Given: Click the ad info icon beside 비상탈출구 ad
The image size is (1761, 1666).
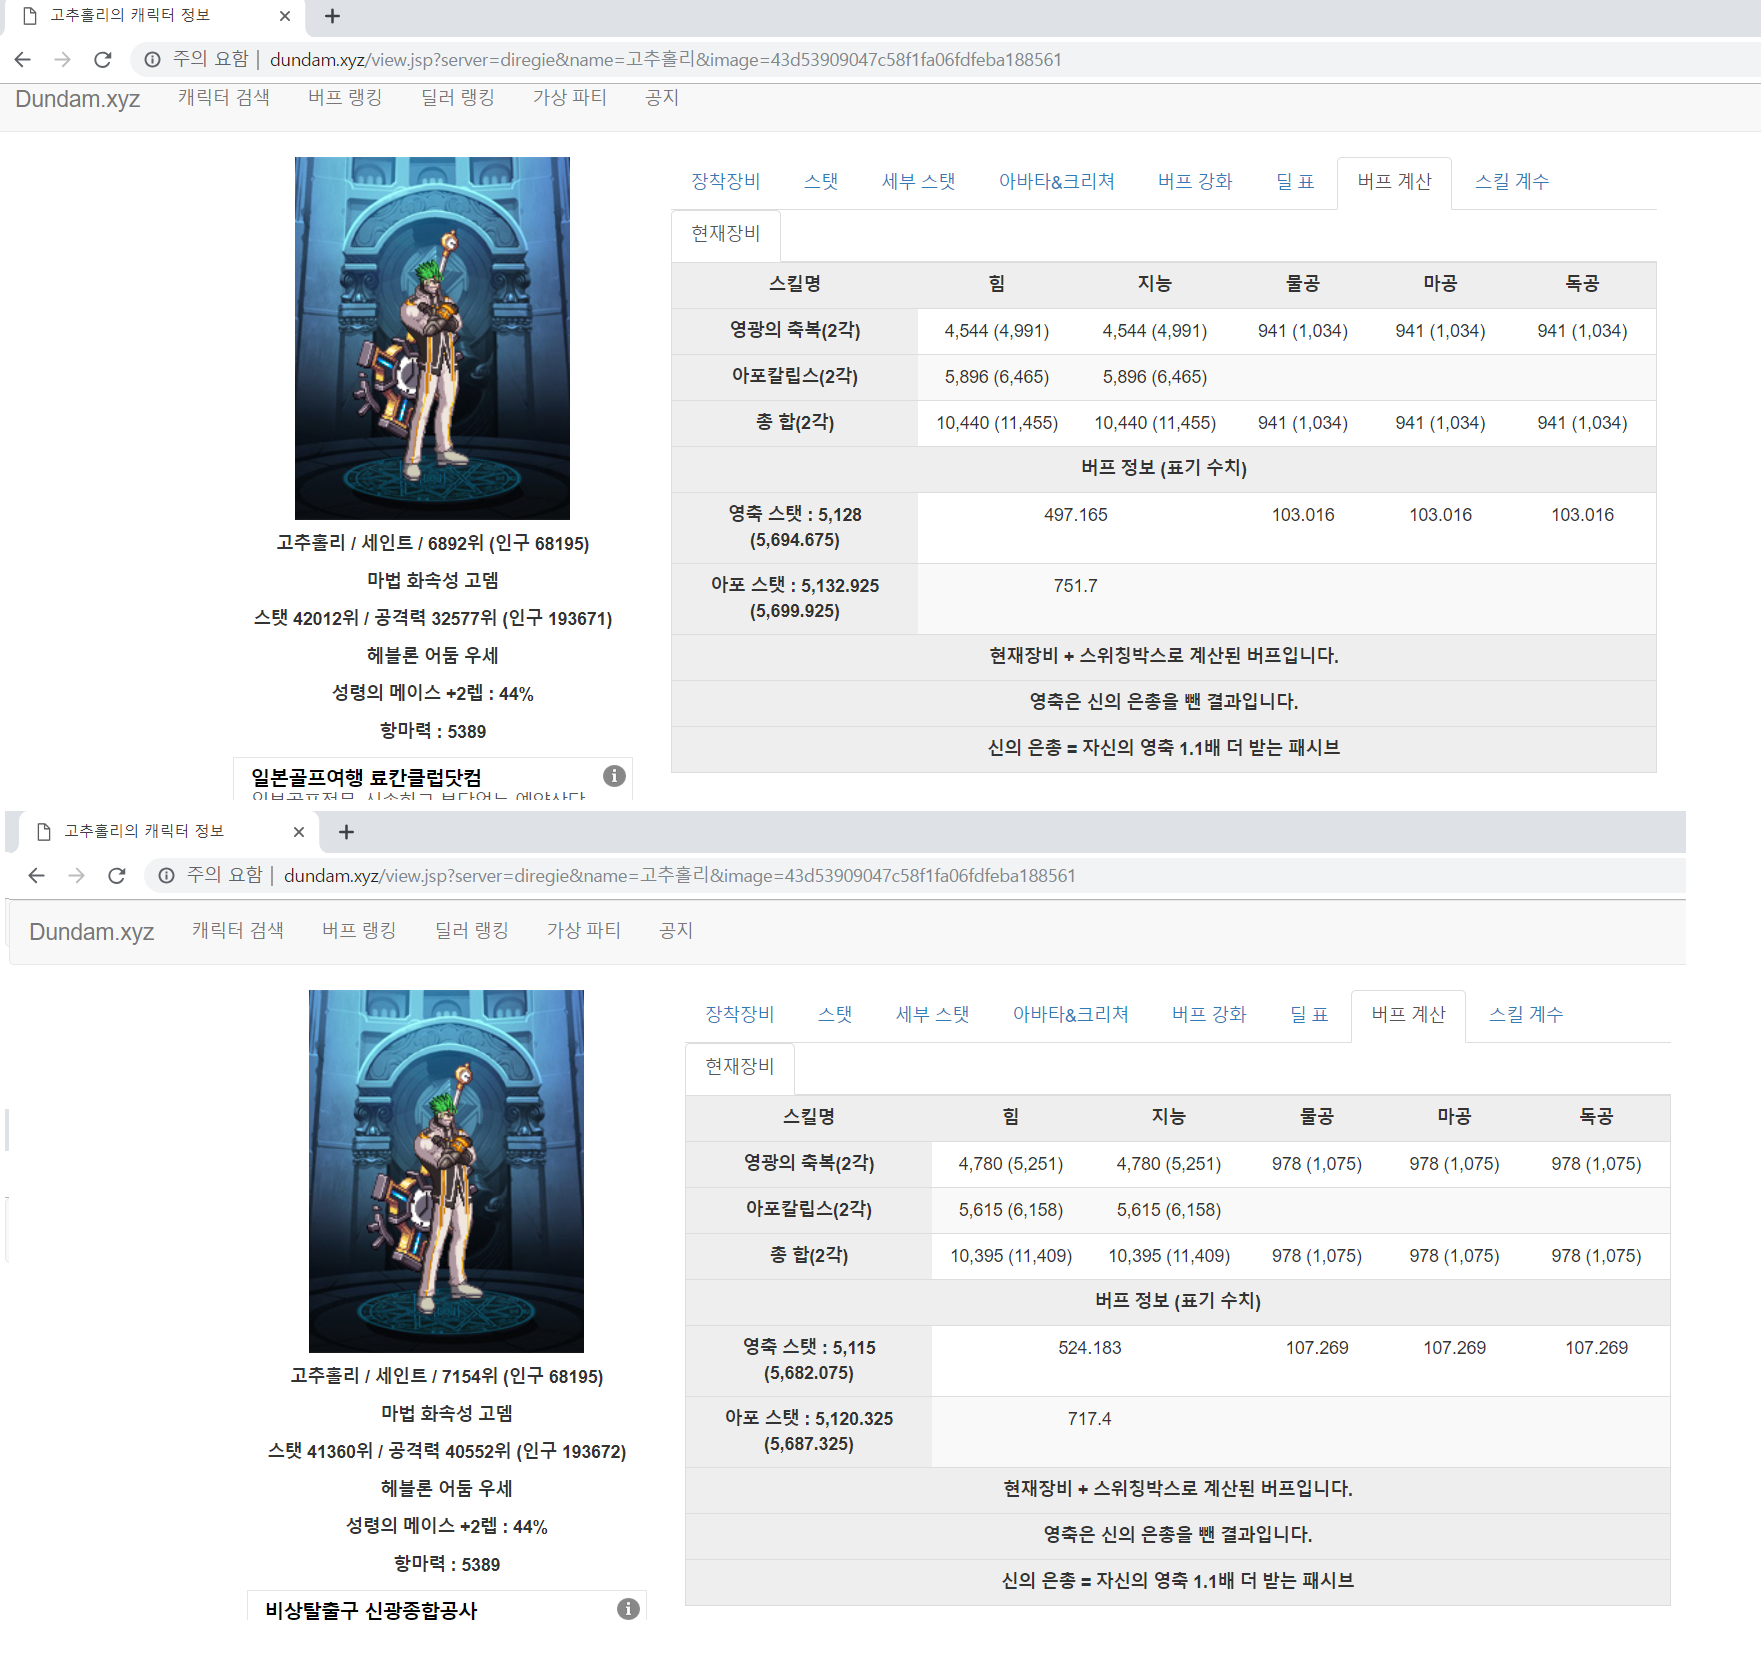Looking at the screenshot, I should point(628,1609).
